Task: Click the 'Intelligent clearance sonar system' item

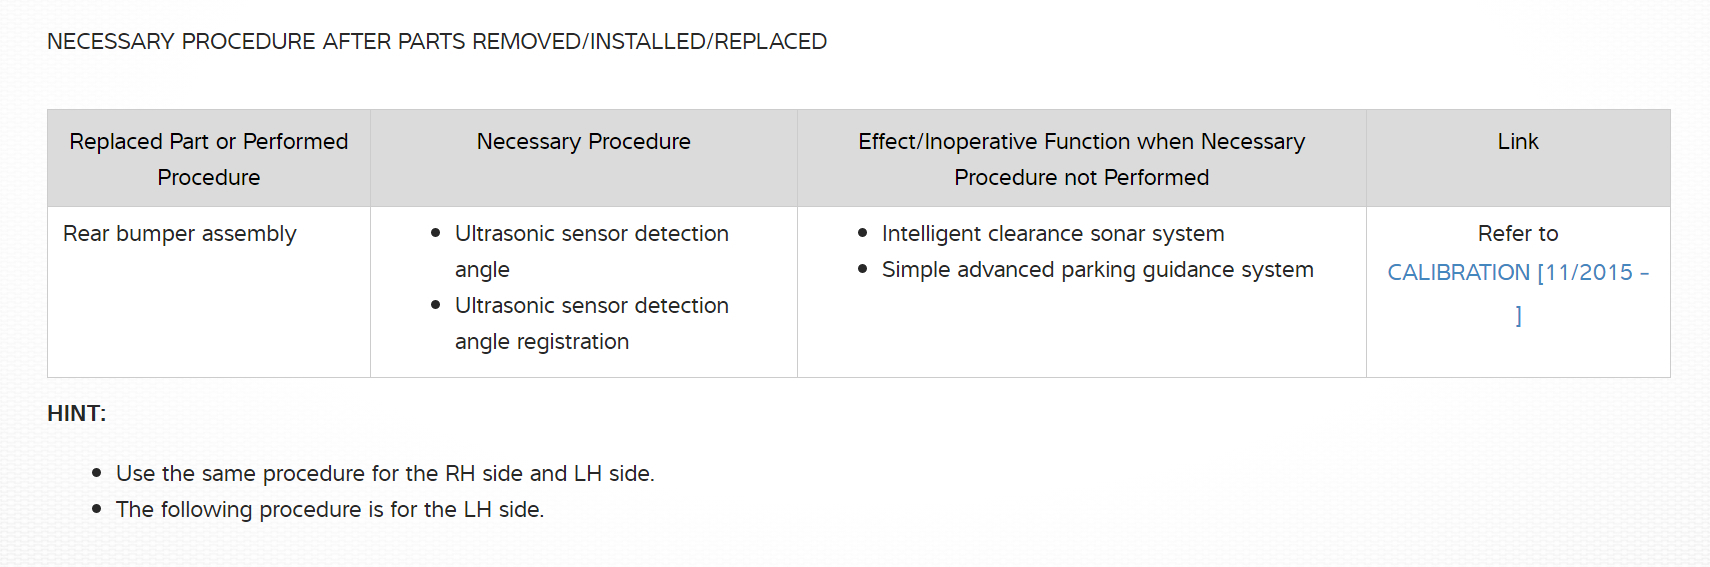Action: (1052, 234)
